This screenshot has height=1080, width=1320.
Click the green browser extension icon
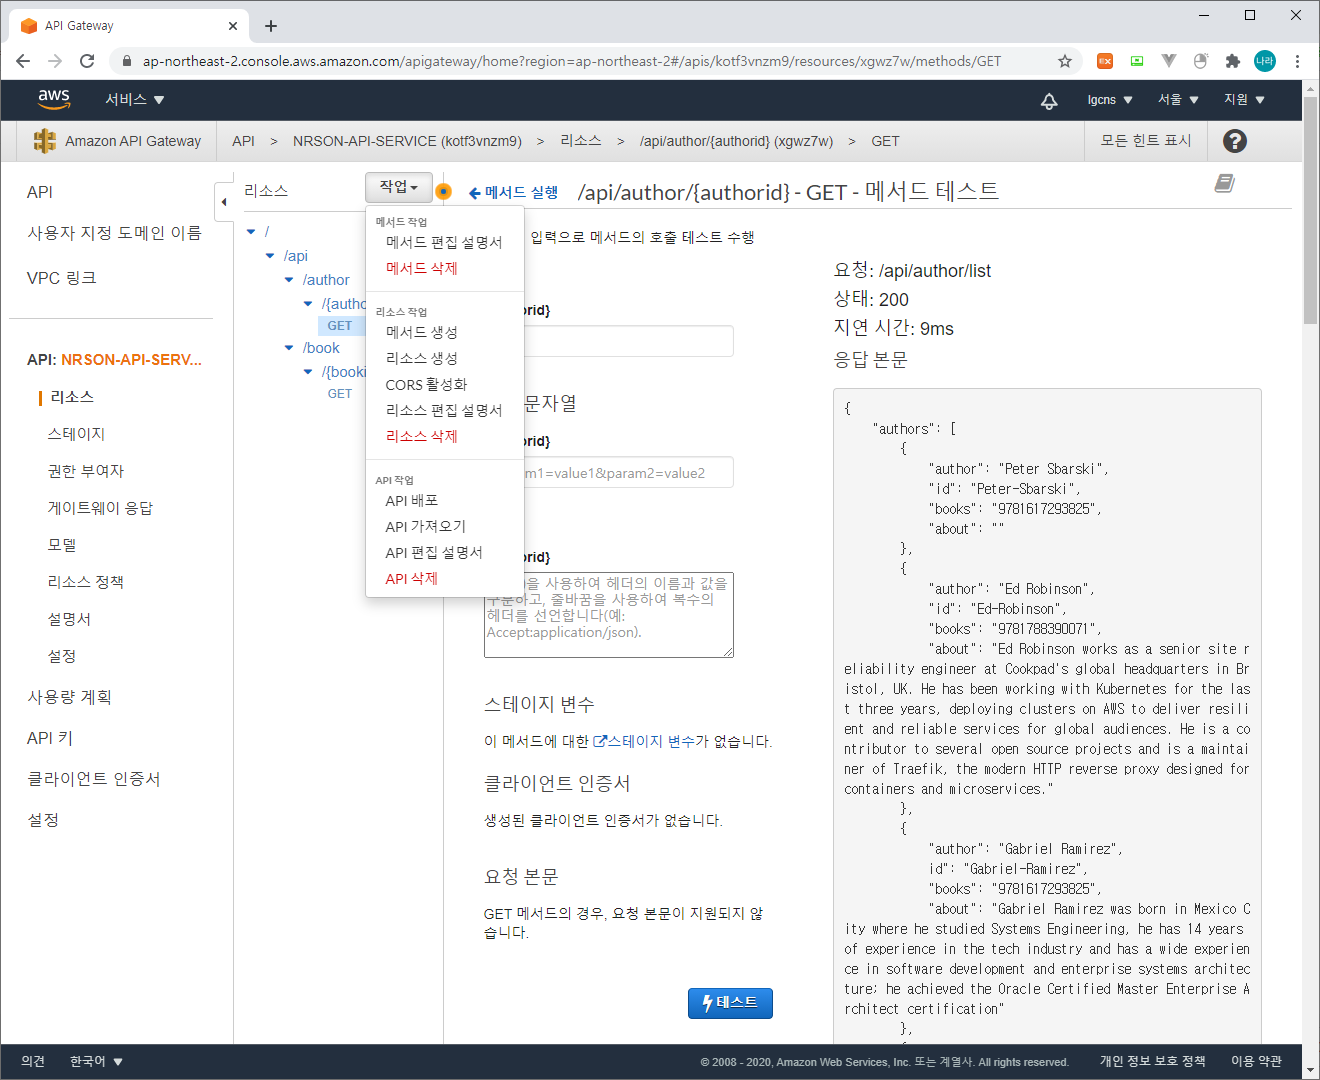pyautogui.click(x=1137, y=61)
